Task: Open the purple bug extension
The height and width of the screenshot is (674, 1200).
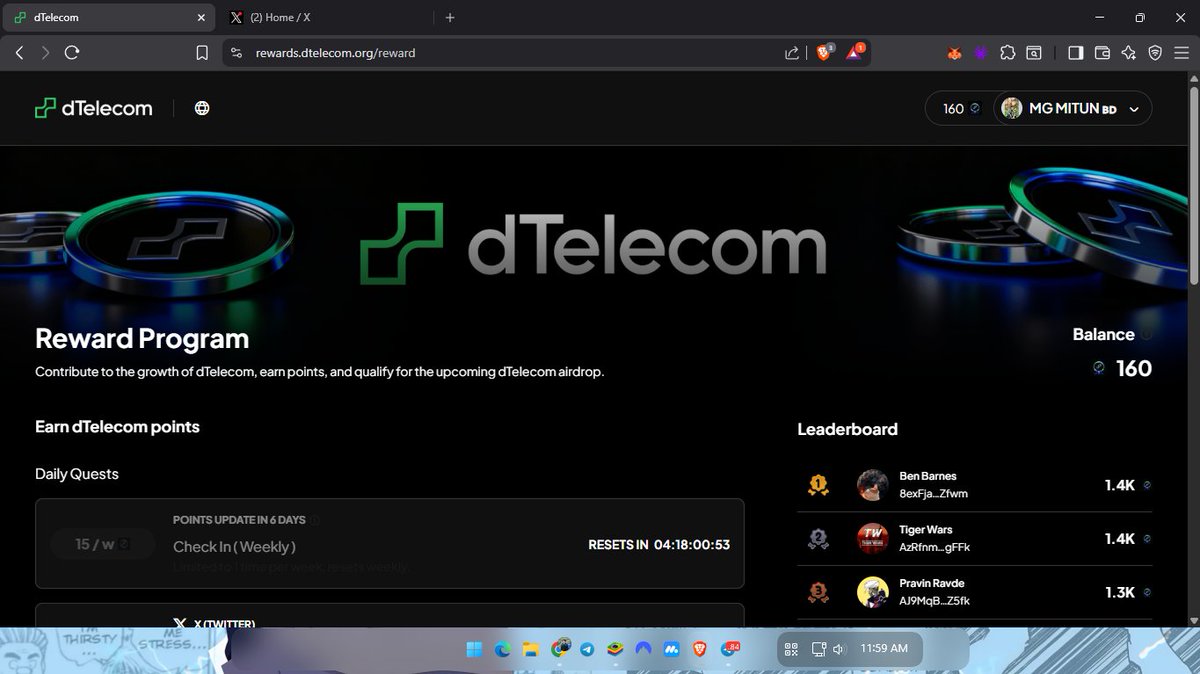Action: point(981,52)
